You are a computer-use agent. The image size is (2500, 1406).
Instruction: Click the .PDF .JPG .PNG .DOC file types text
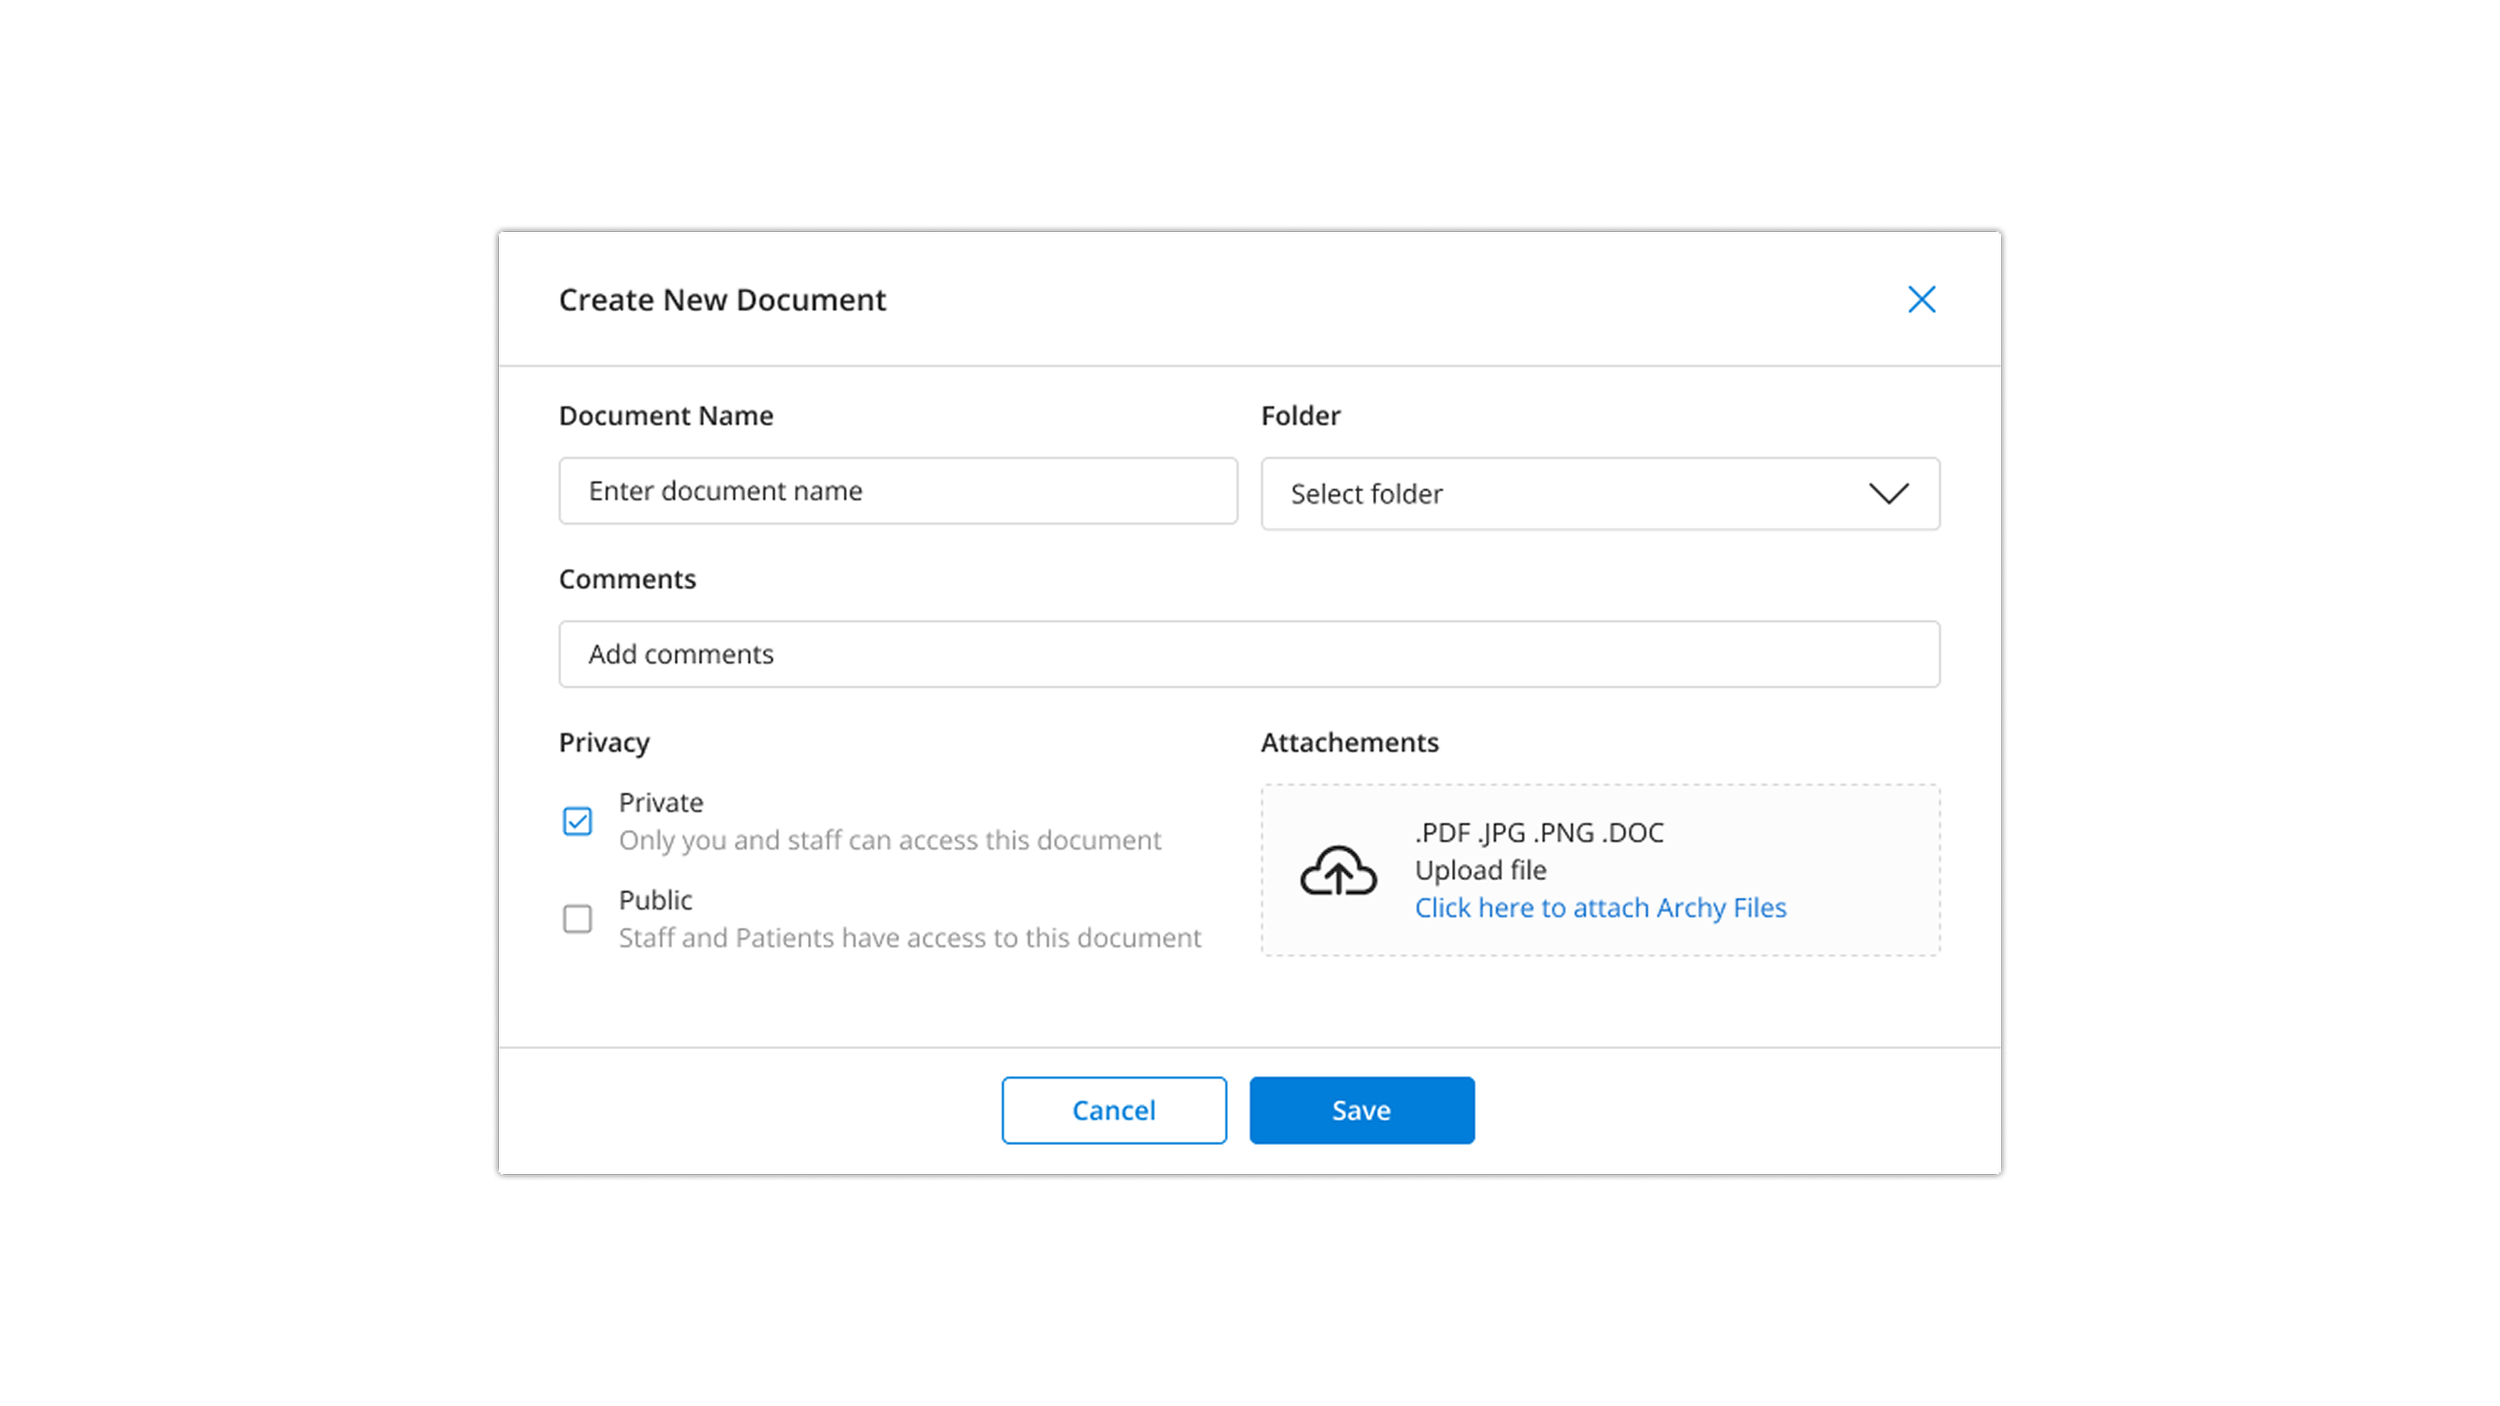[x=1539, y=833]
